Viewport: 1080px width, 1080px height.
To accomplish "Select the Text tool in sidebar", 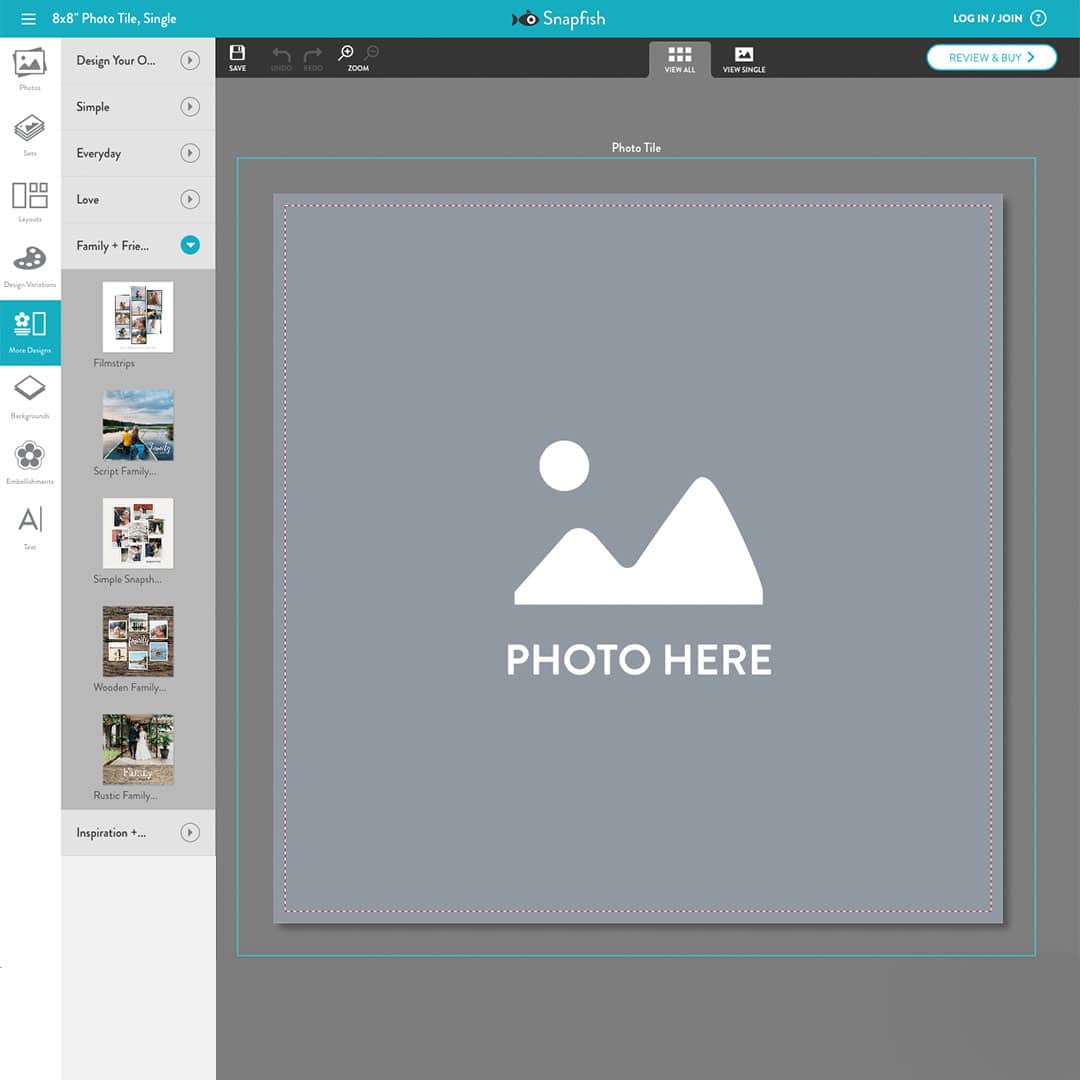I will pyautogui.click(x=30, y=528).
